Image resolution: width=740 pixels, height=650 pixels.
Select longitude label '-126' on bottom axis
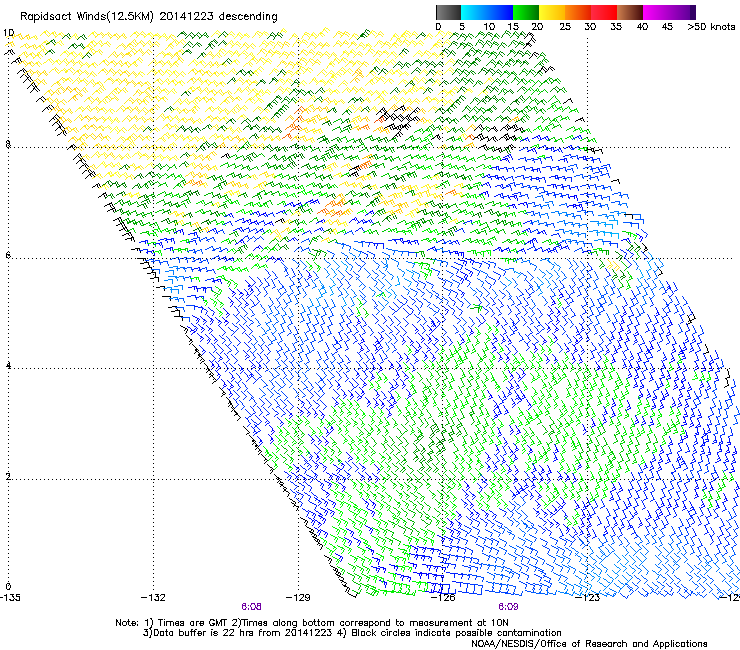[443, 598]
